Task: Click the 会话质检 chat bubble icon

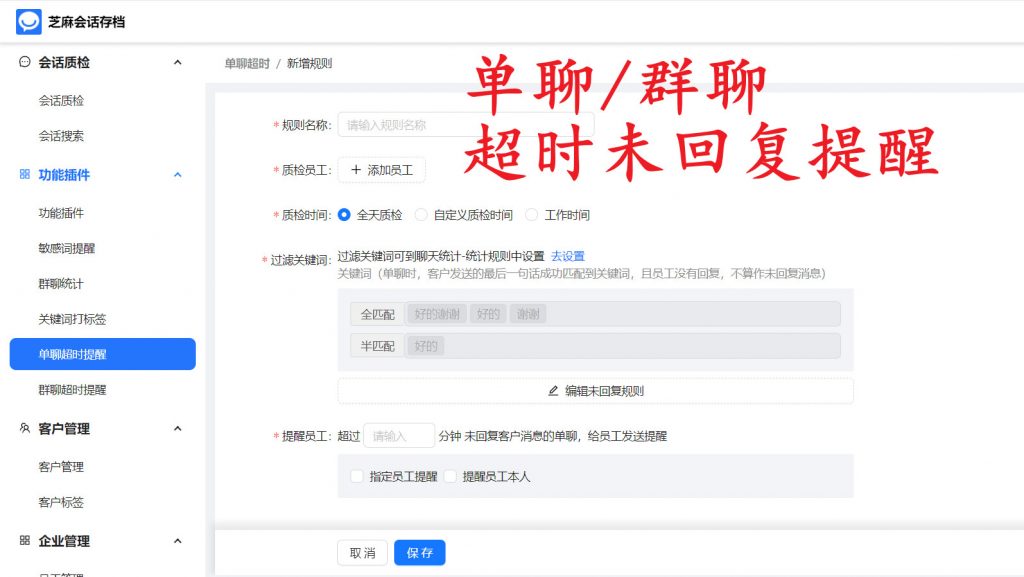Action: click(x=25, y=62)
